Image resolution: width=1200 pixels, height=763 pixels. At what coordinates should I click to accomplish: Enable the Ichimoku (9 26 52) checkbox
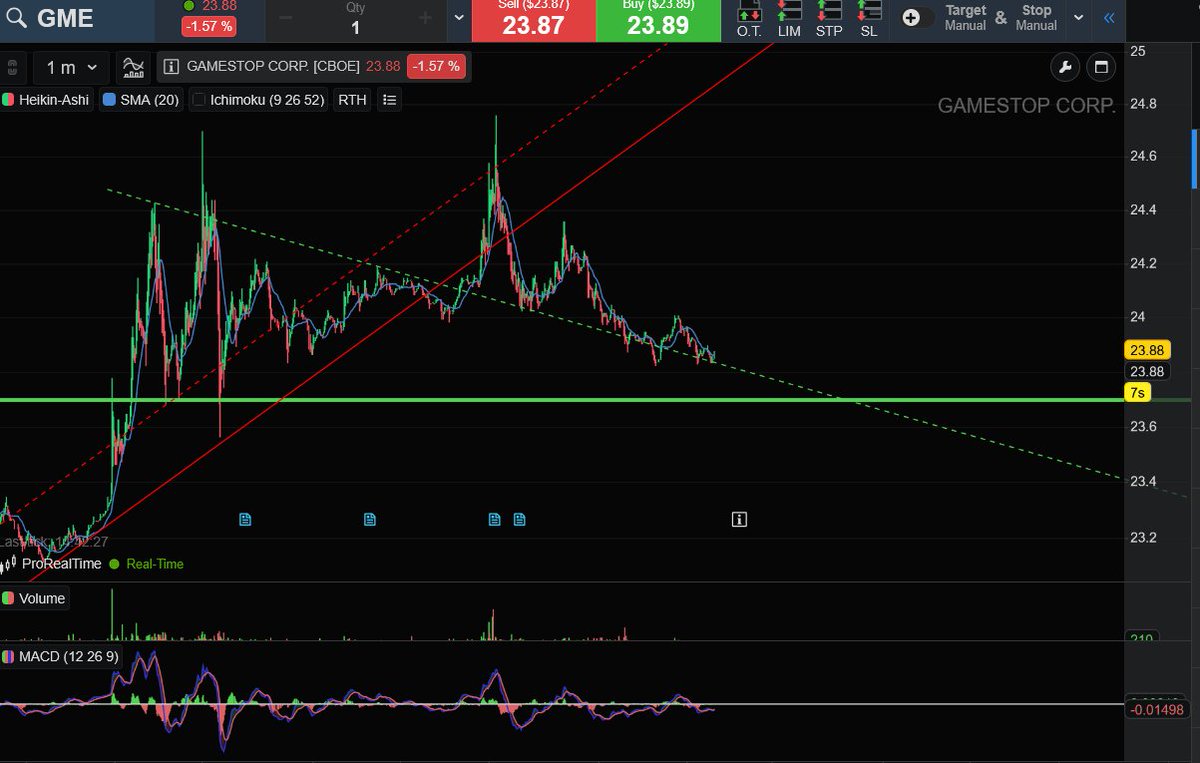(199, 100)
